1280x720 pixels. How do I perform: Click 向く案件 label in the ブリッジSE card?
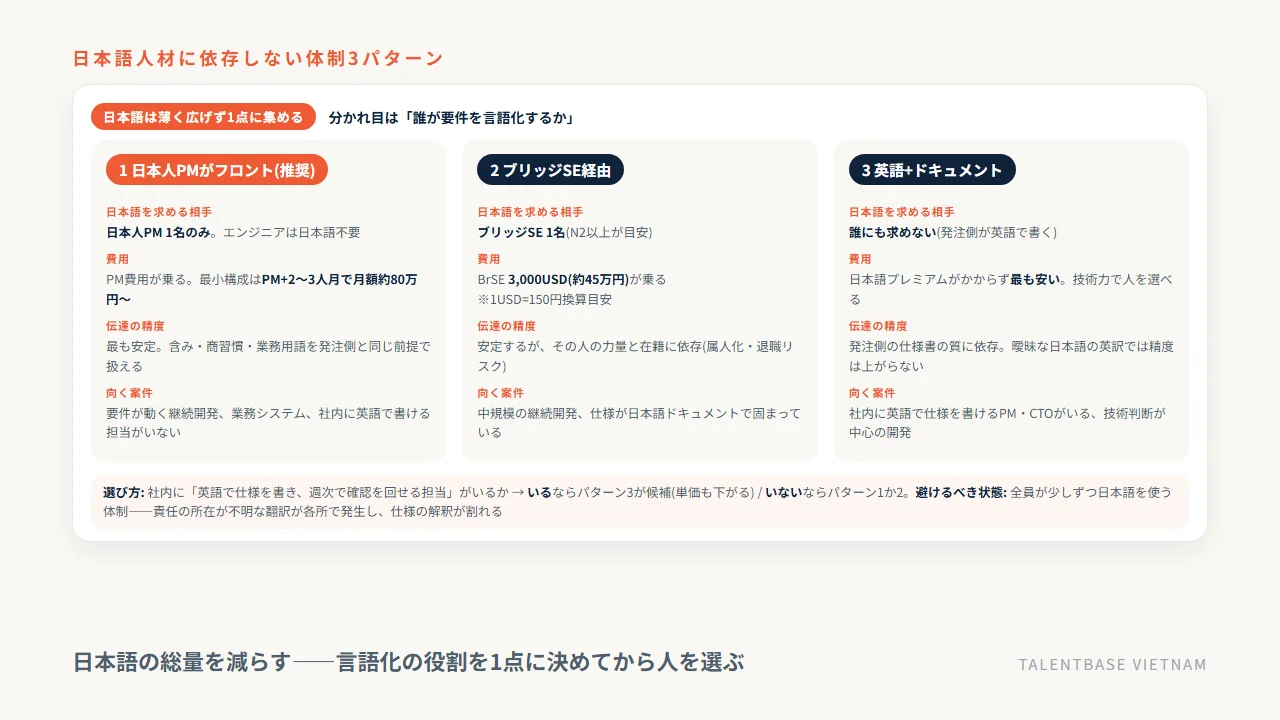(x=500, y=393)
